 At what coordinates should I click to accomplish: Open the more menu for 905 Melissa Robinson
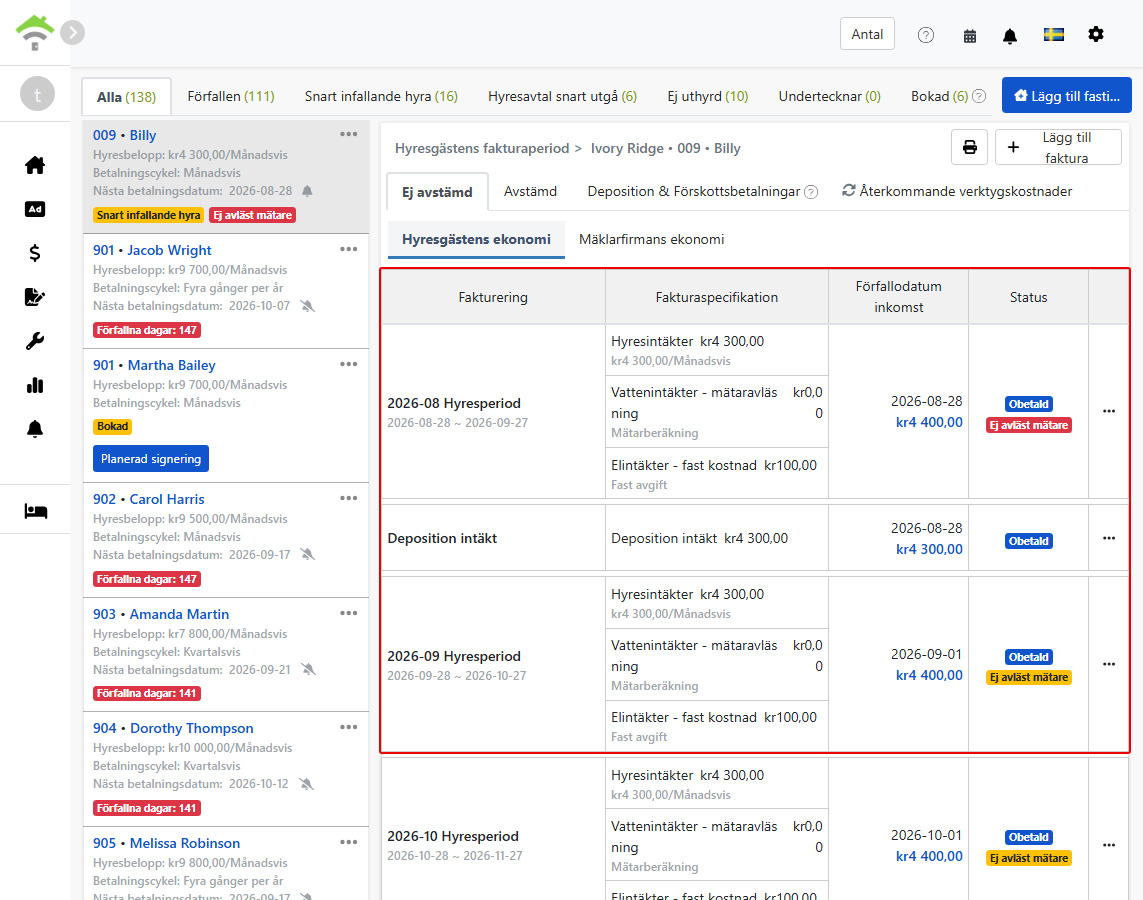pos(348,842)
